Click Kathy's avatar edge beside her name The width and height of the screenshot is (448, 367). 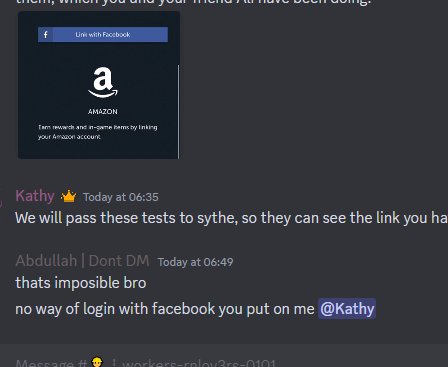1,197
